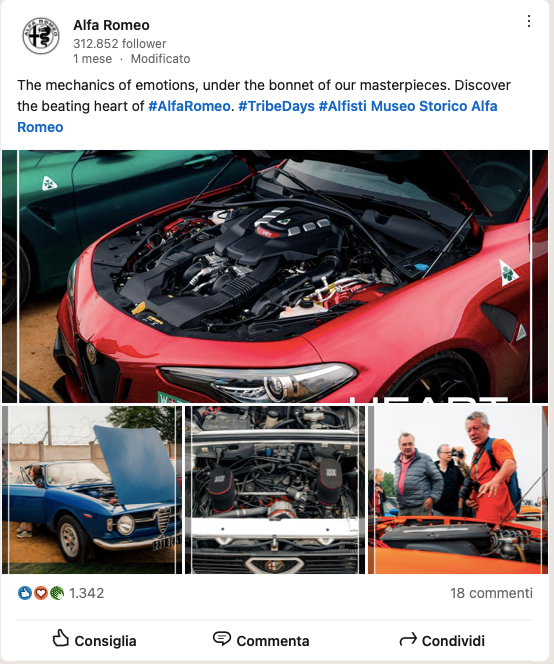Viewport: 554px width, 664px height.
Task: Open the #TribeDays hashtag
Action: (277, 106)
